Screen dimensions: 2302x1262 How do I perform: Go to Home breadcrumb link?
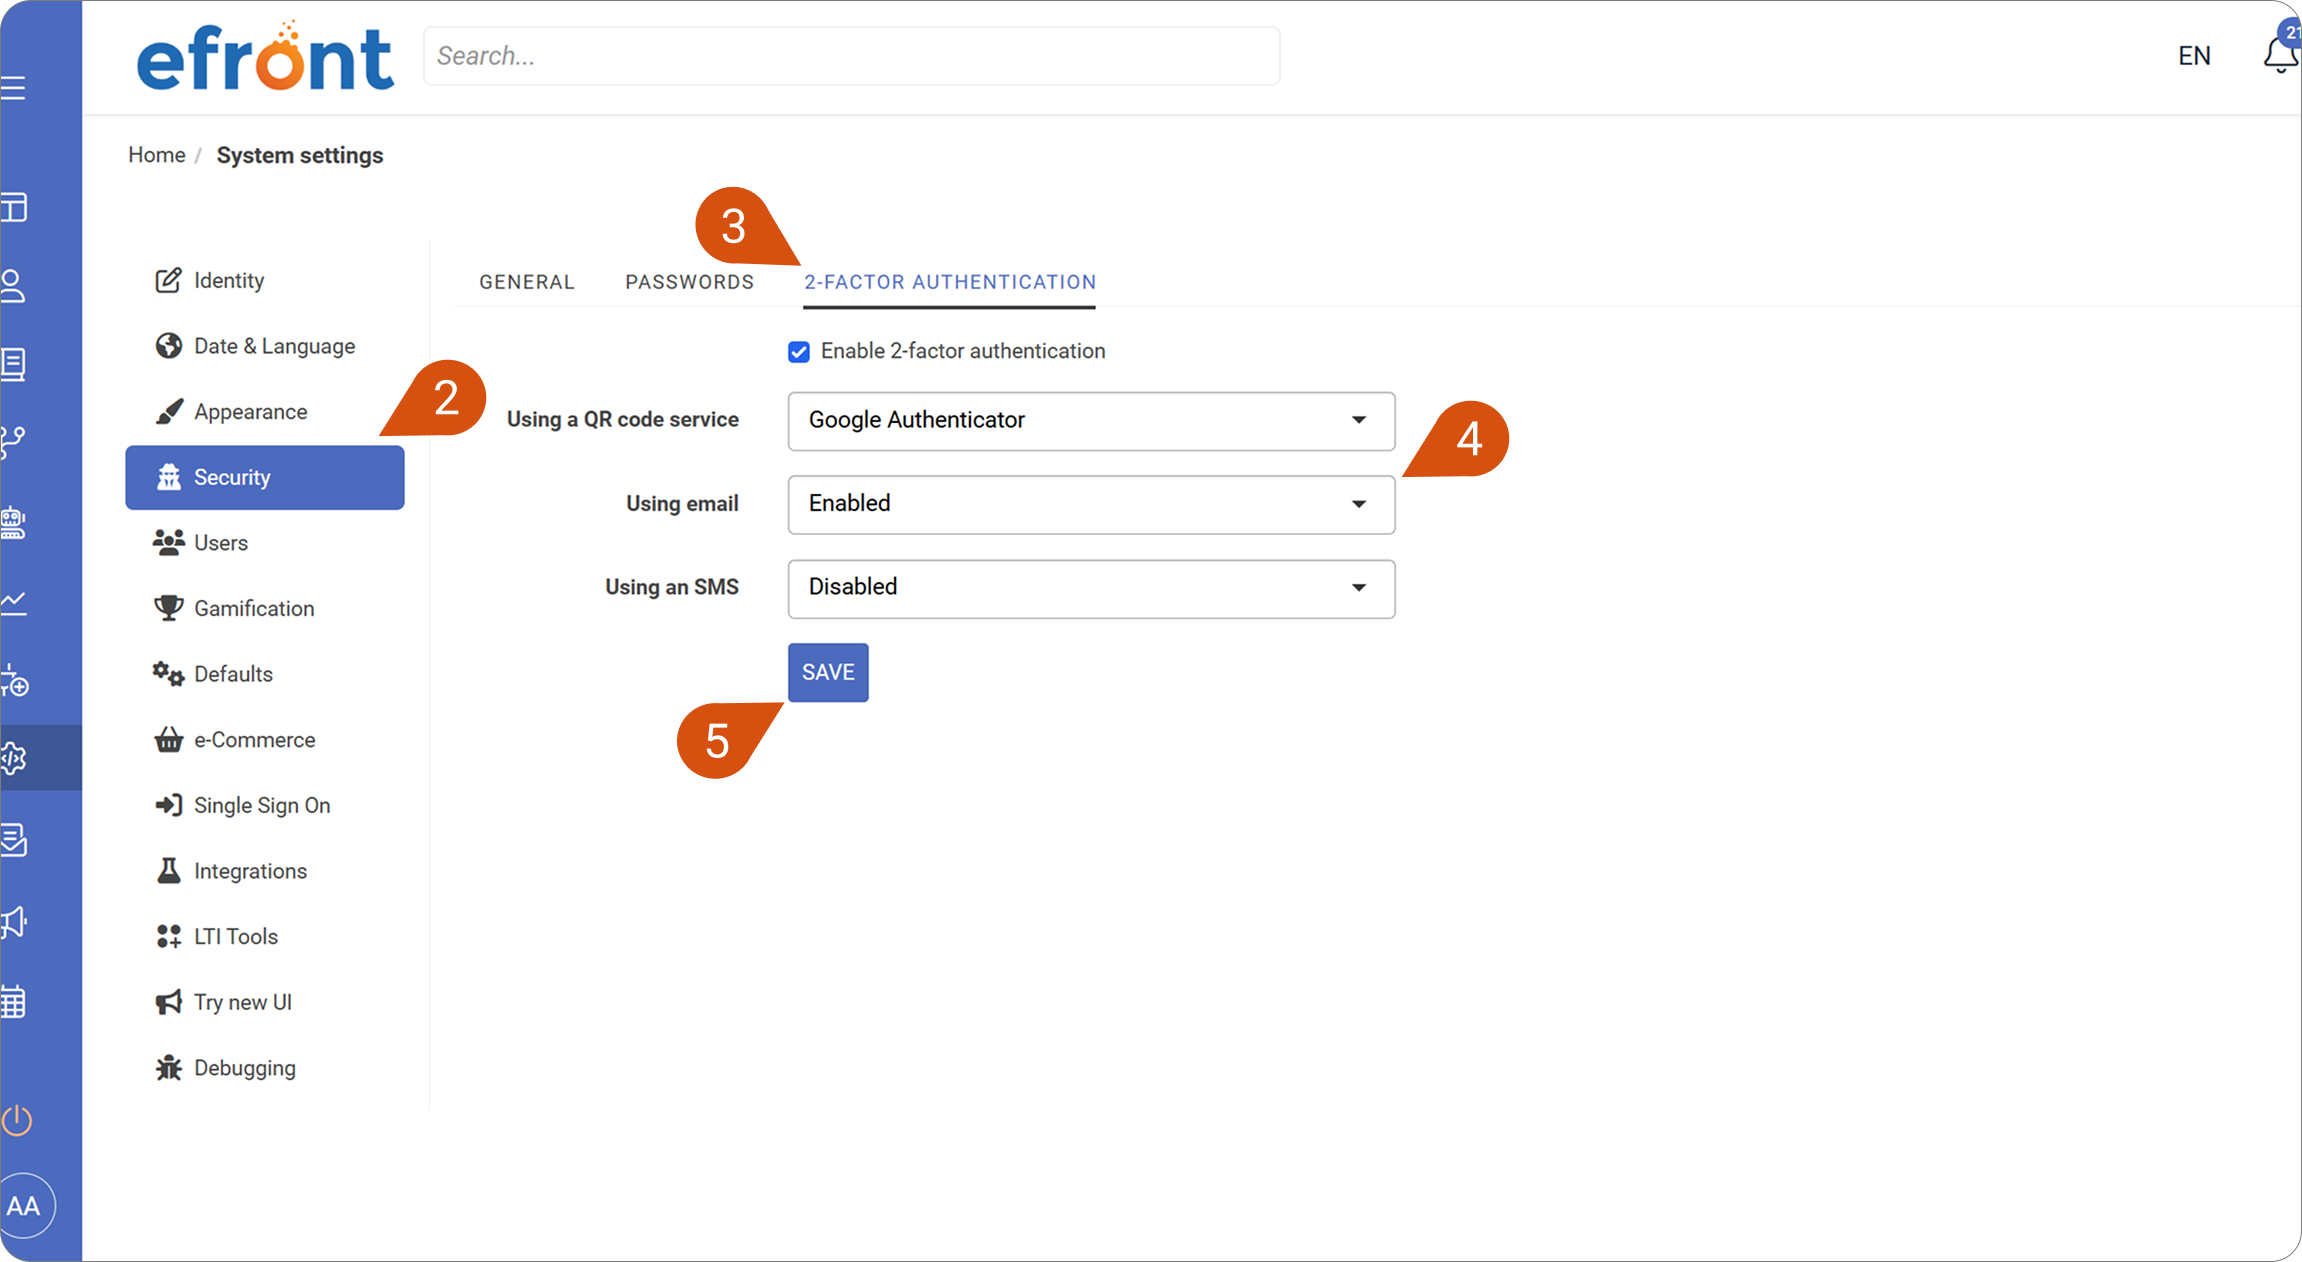click(157, 155)
